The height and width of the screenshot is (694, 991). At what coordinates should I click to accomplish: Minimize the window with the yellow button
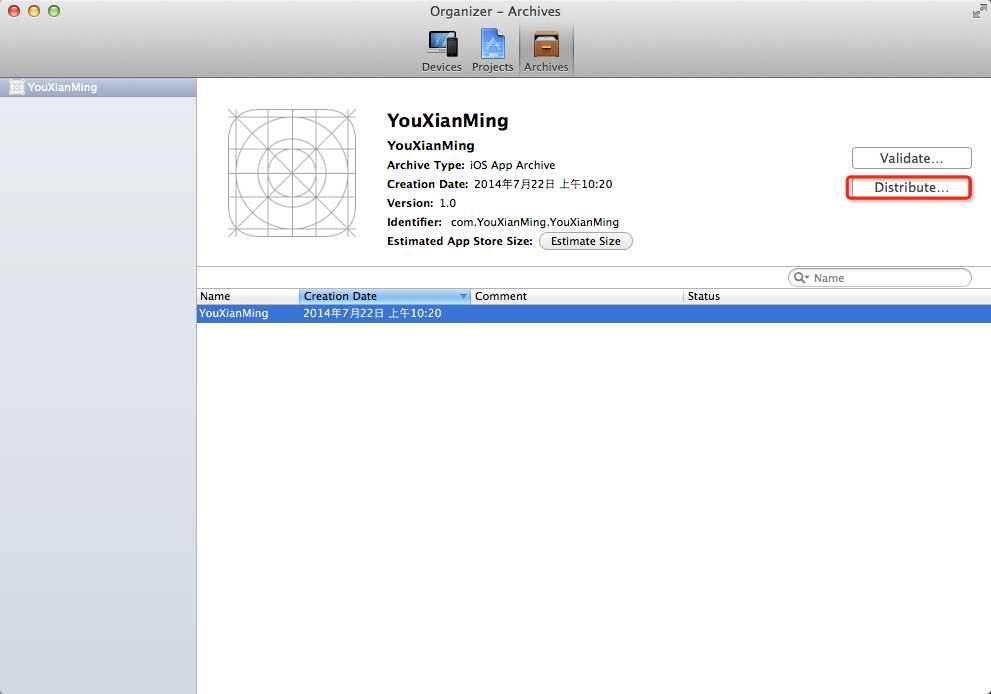(34, 11)
